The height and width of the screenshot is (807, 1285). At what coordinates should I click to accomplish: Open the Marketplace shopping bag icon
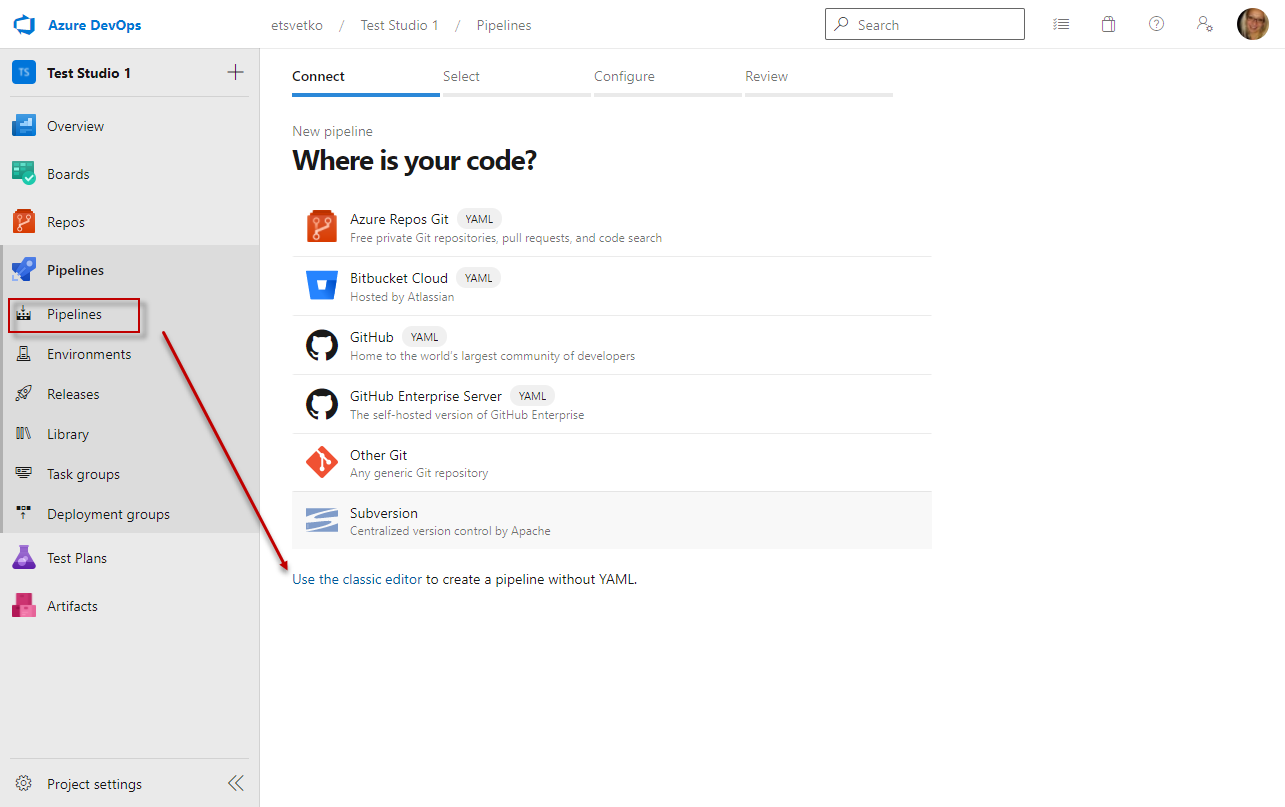tap(1108, 24)
